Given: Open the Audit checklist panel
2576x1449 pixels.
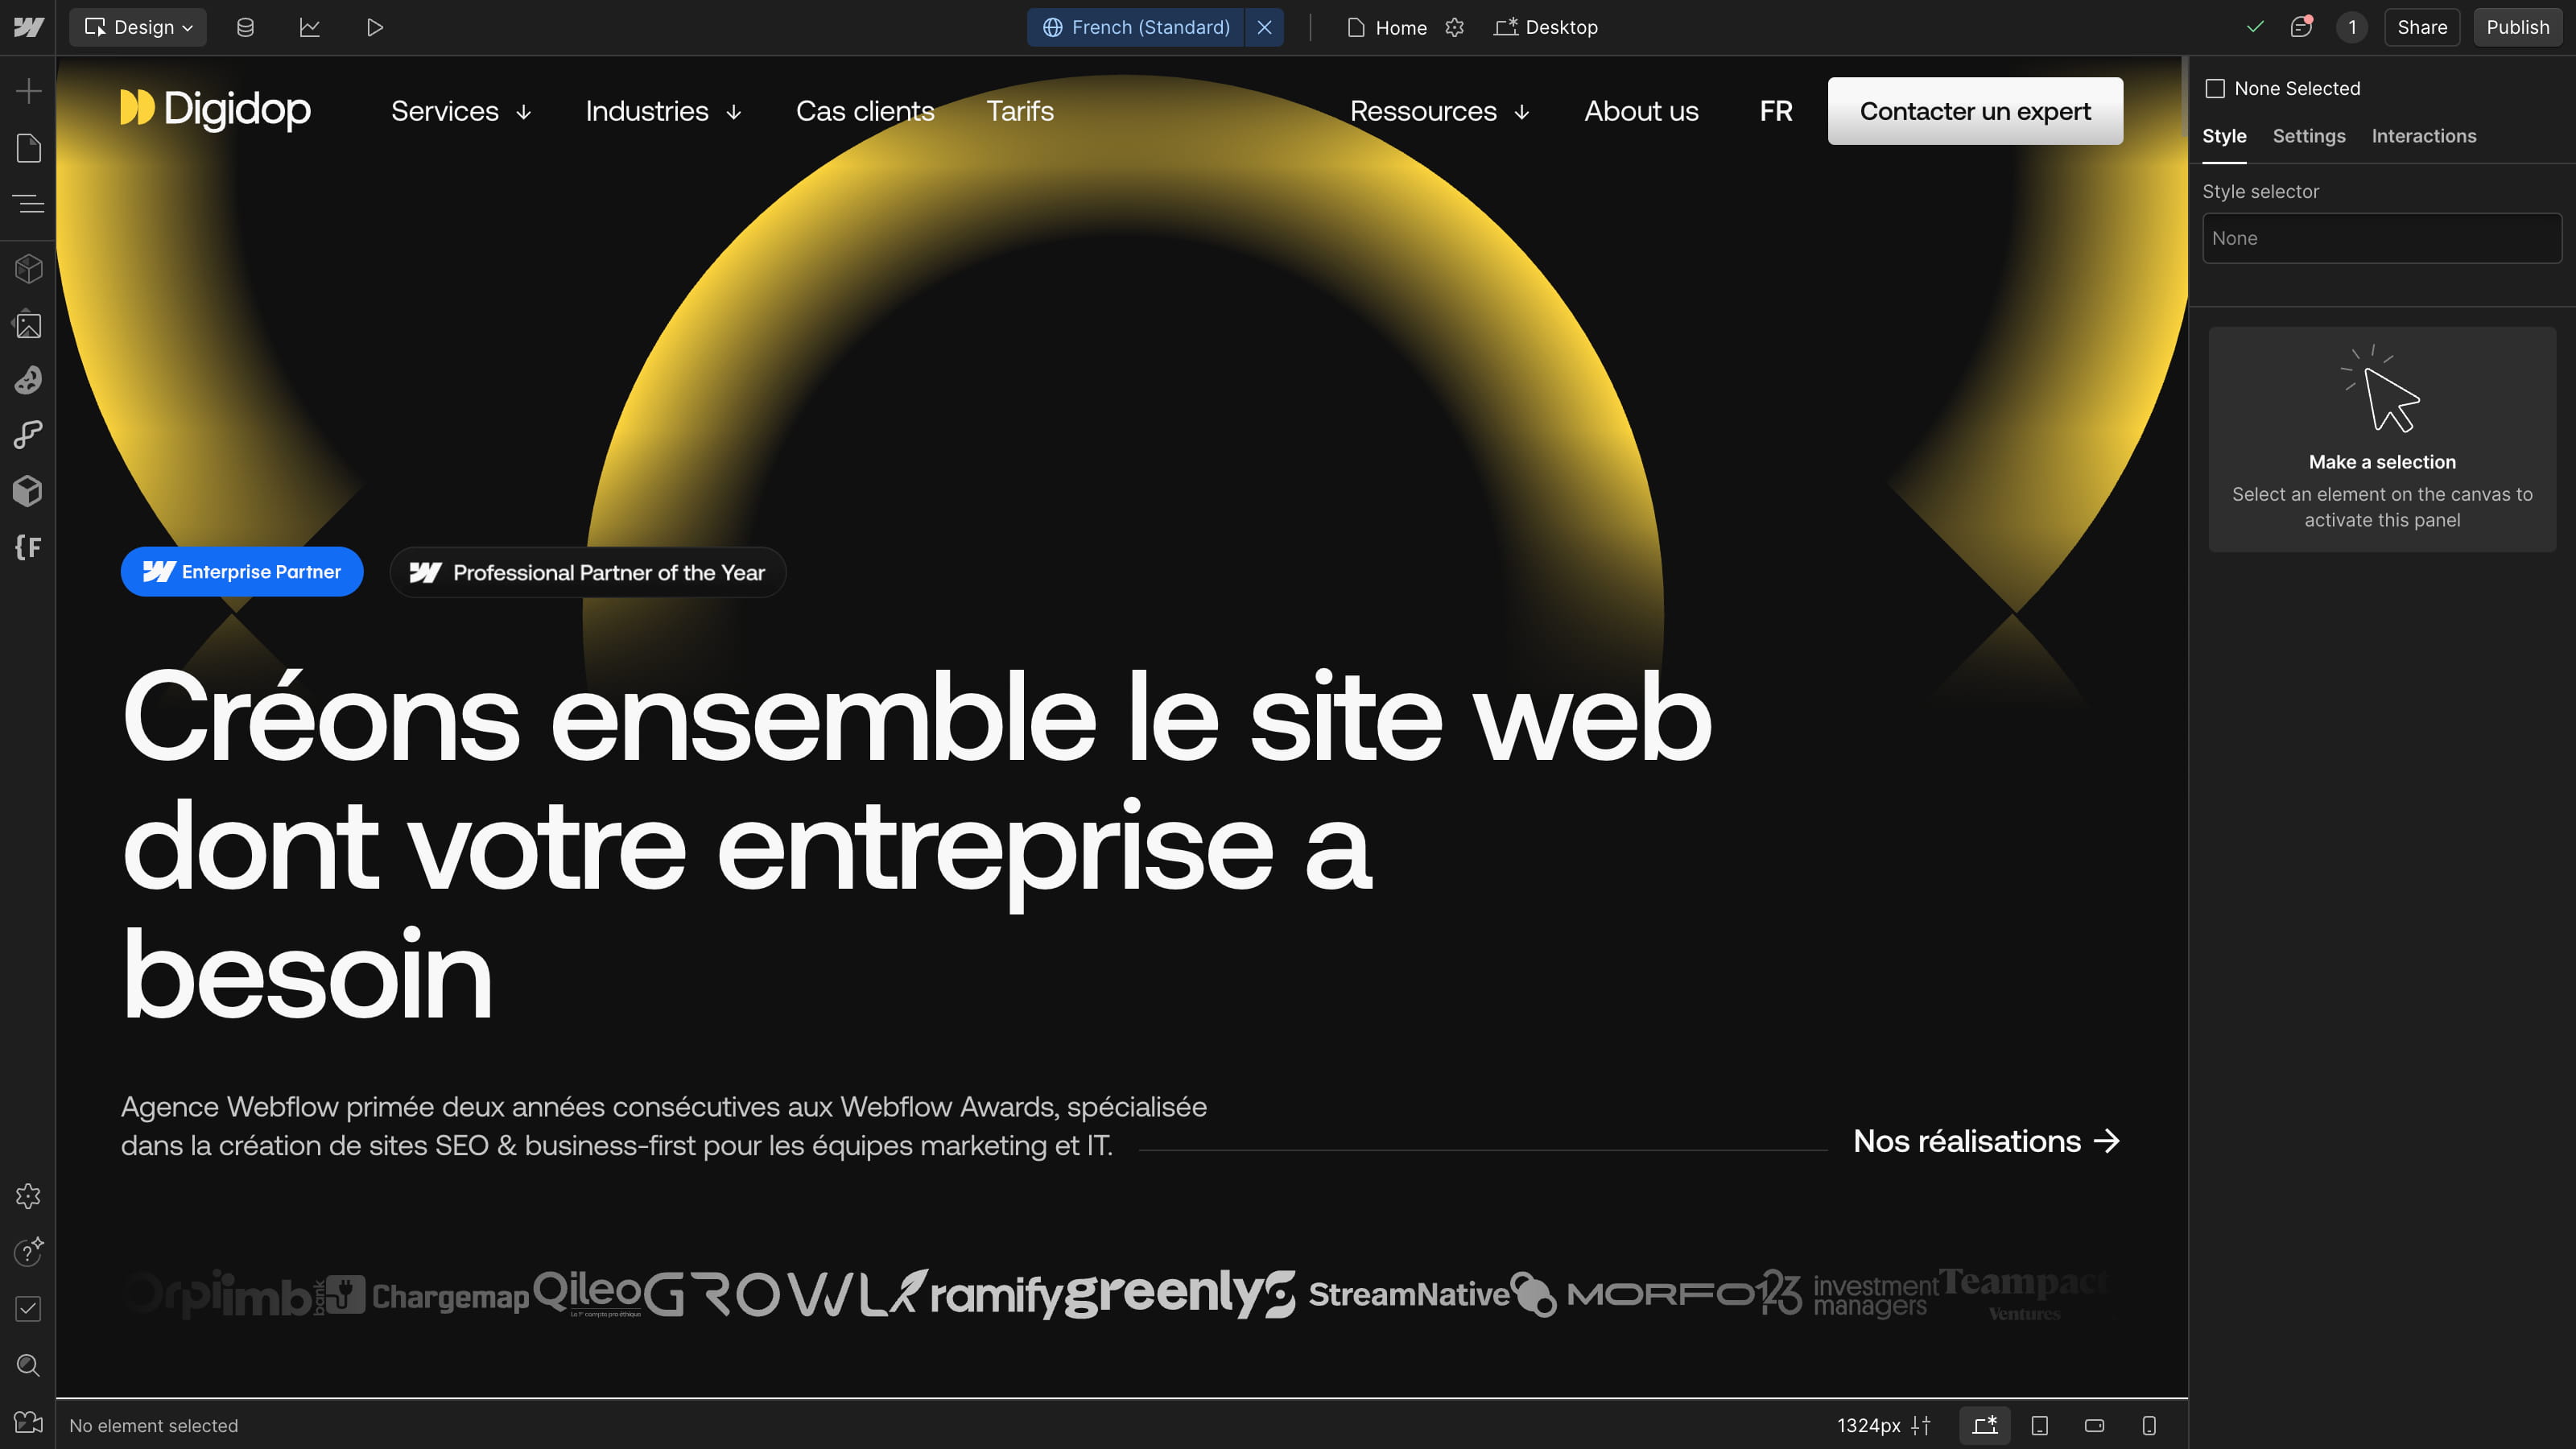Looking at the screenshot, I should pos(28,1308).
